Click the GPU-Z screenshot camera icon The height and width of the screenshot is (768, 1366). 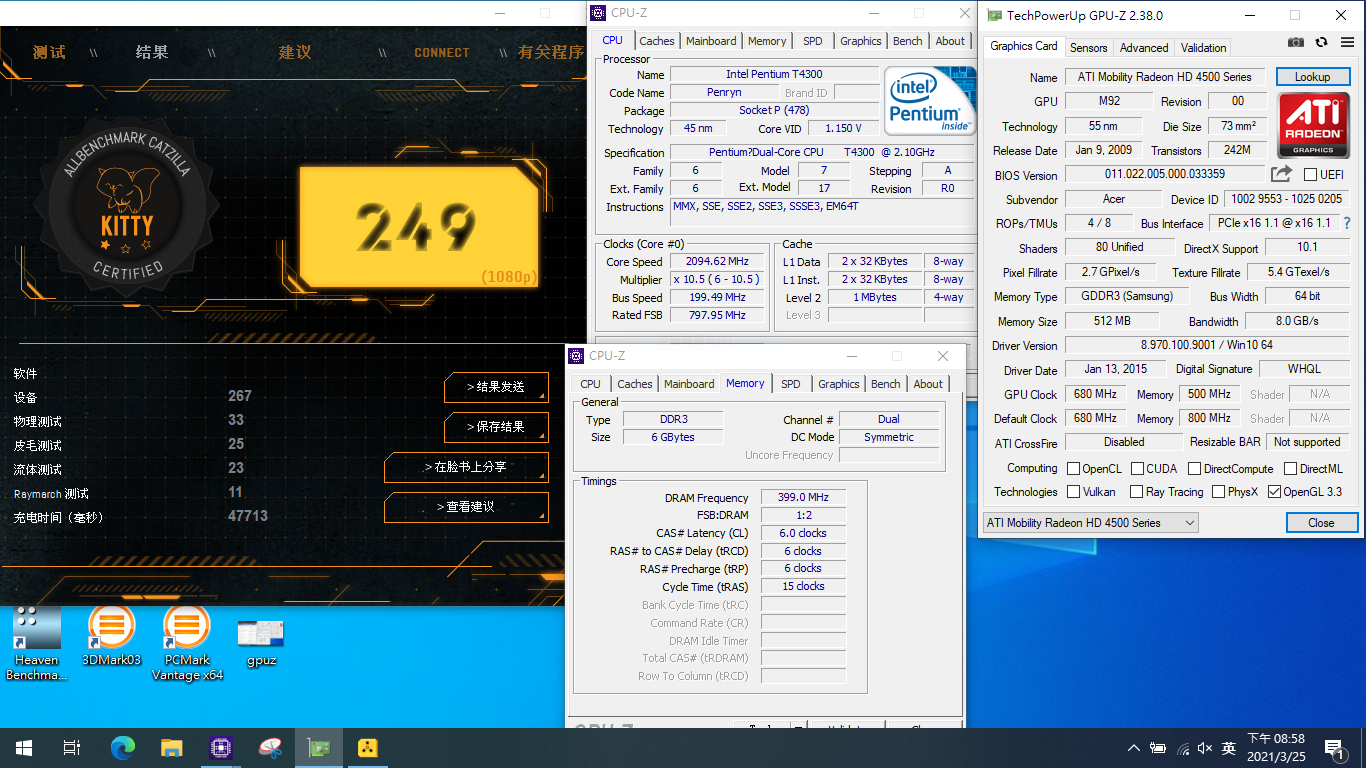[1296, 42]
